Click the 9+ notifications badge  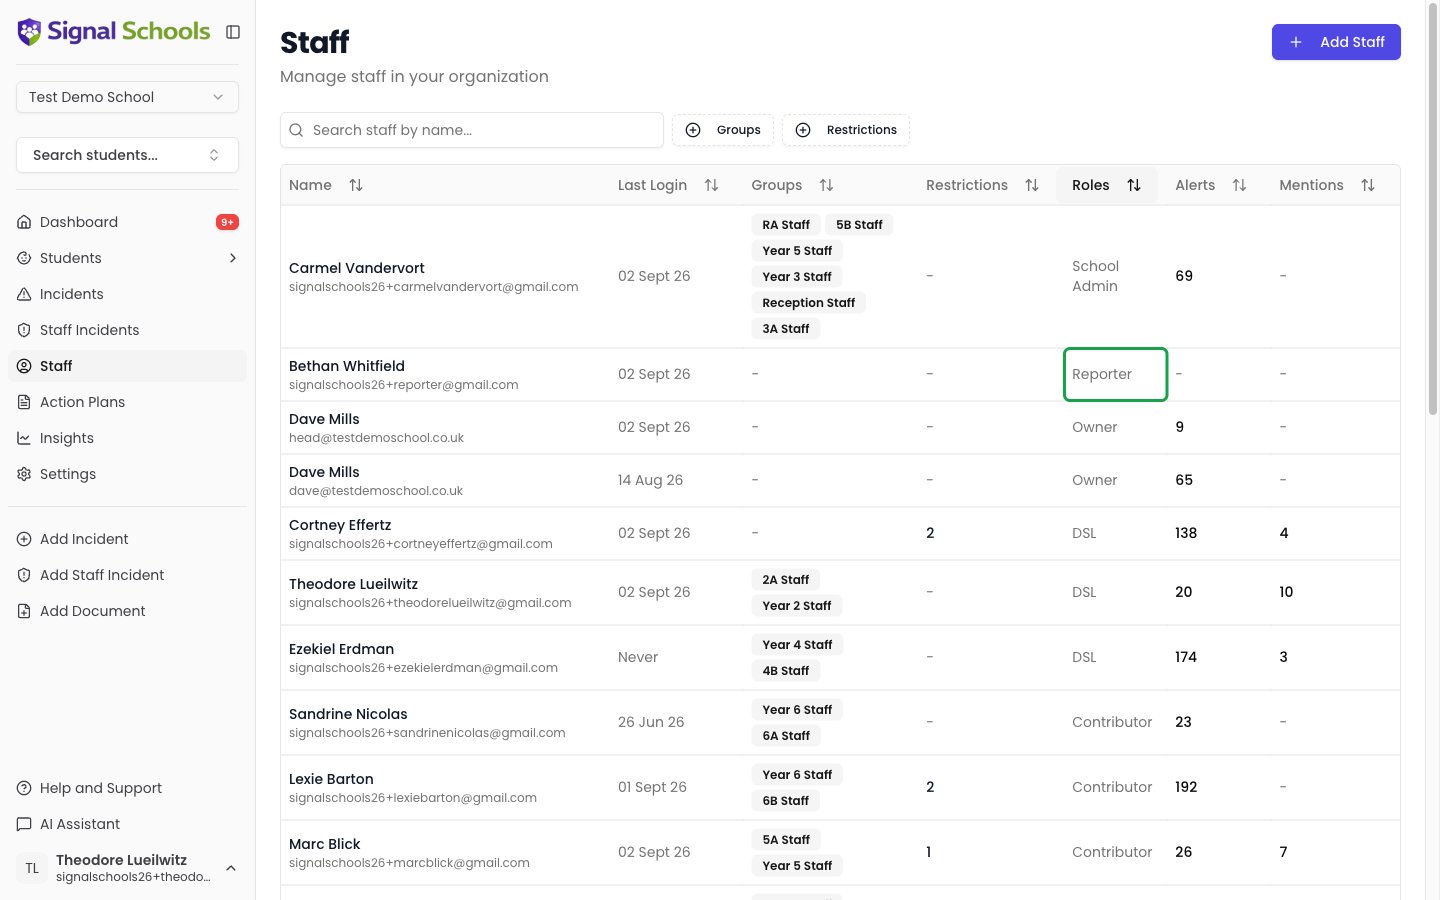[x=227, y=222]
